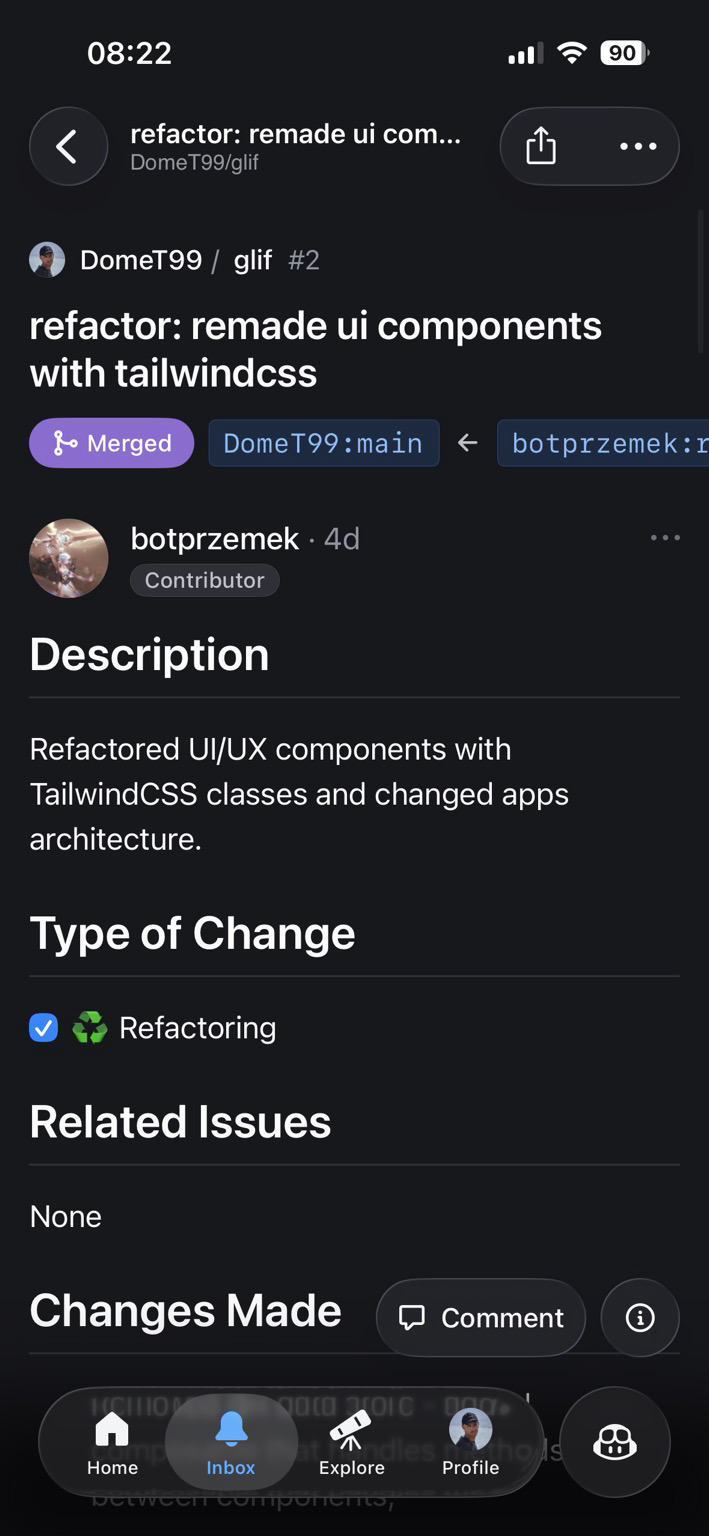Tap the back arrow button
This screenshot has height=1536, width=709.
coord(67,147)
